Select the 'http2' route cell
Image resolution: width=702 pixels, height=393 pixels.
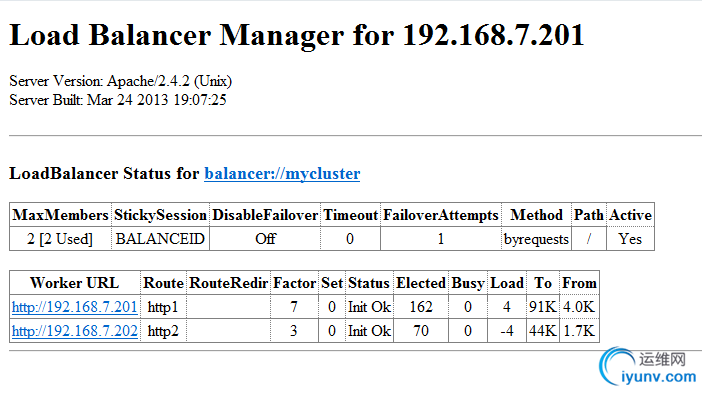point(163,331)
